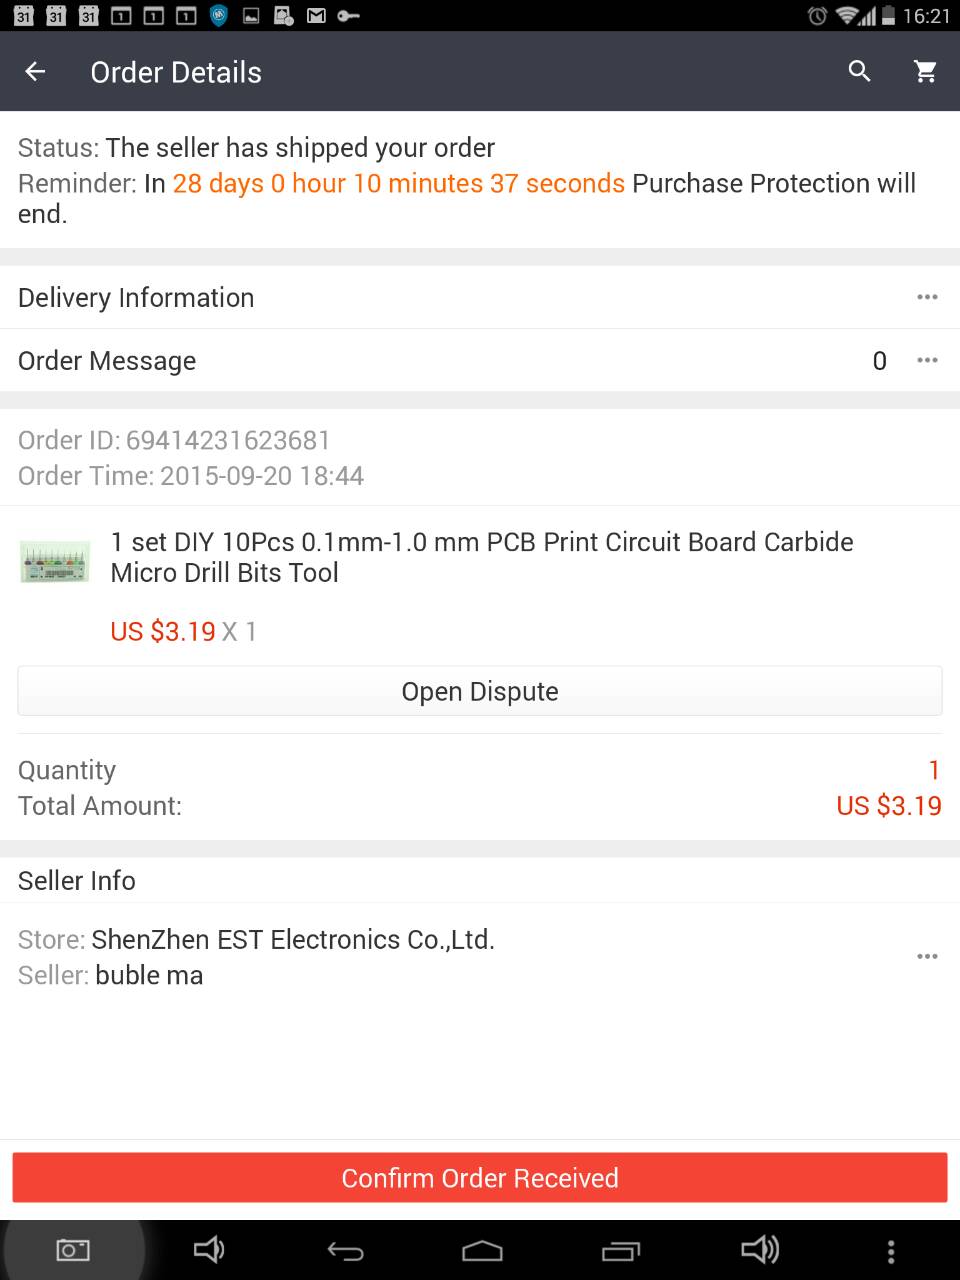Open the drill bits product thumbnail

(55, 561)
